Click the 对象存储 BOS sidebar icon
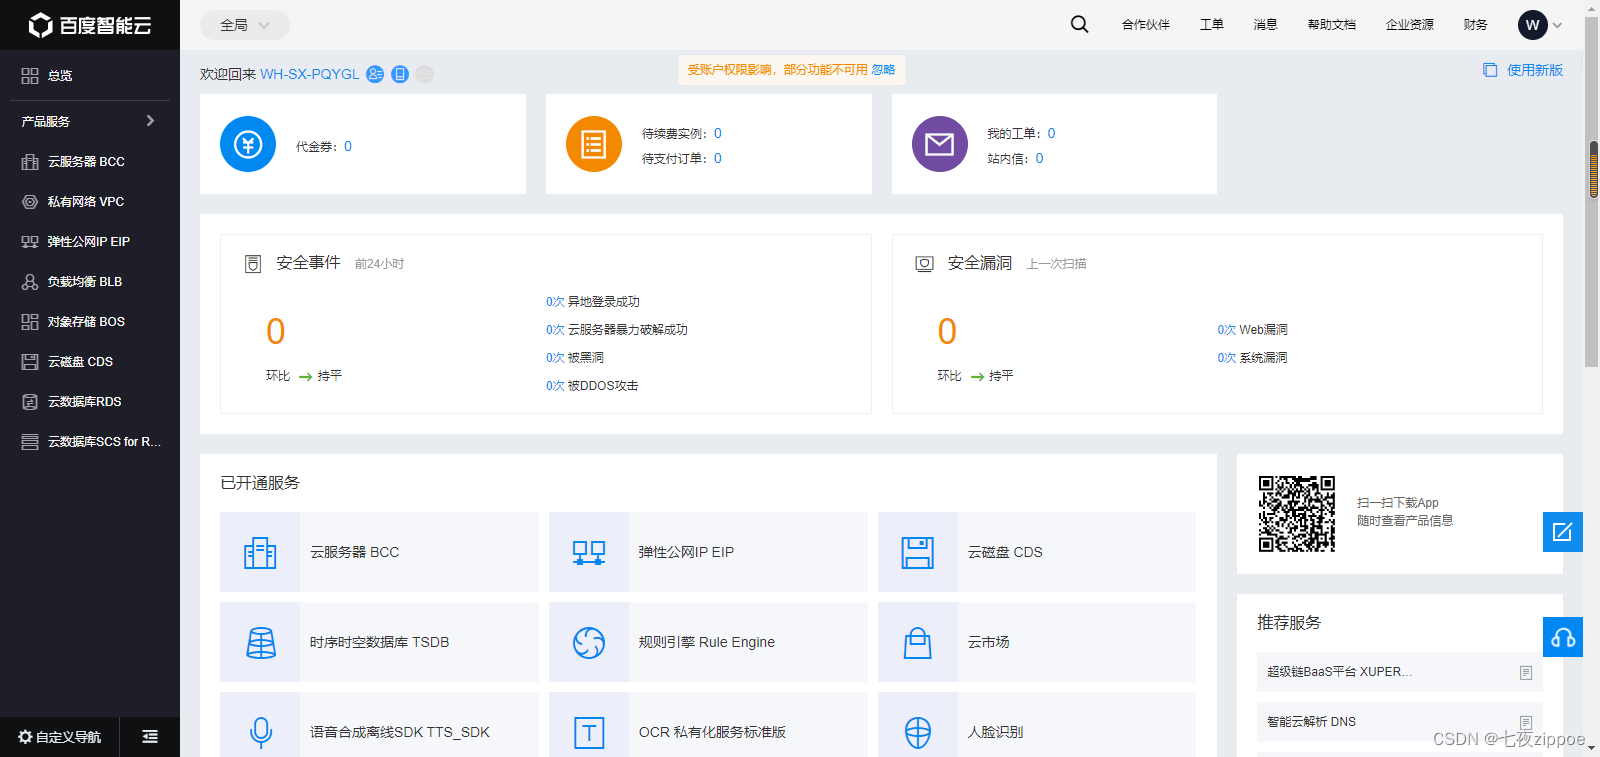Image resolution: width=1600 pixels, height=757 pixels. coord(30,321)
